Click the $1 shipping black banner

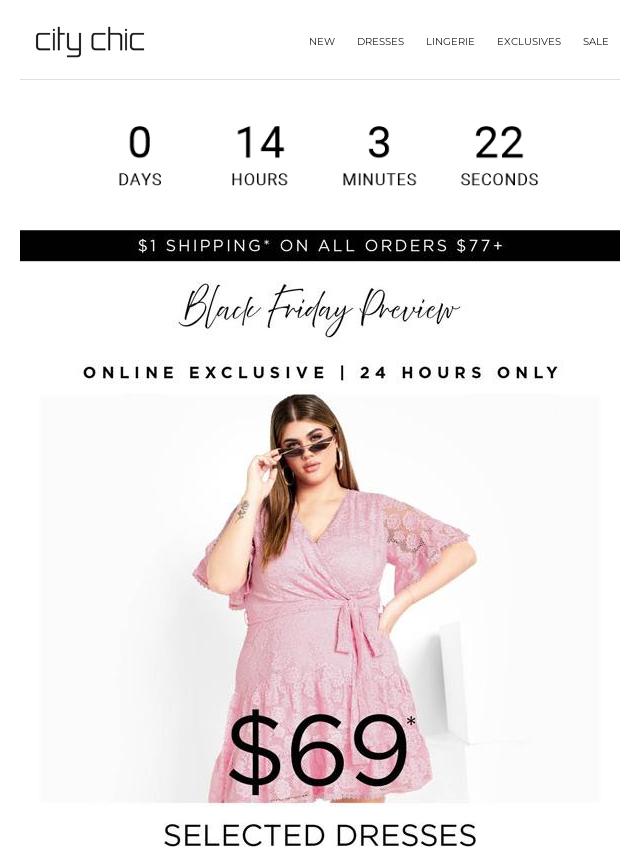click(320, 246)
